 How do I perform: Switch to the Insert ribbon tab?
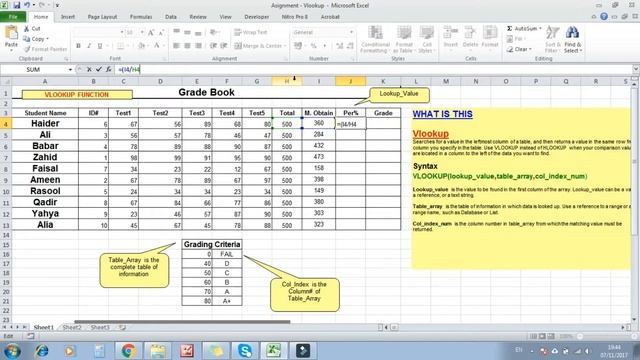click(x=68, y=17)
